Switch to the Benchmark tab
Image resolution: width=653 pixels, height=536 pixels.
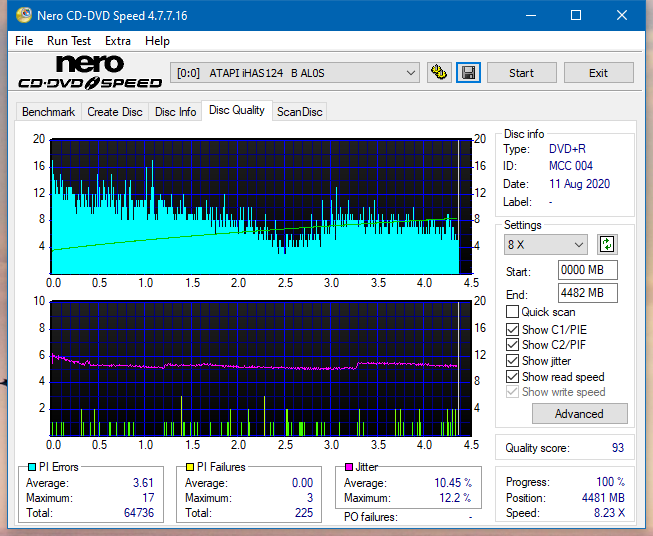49,112
